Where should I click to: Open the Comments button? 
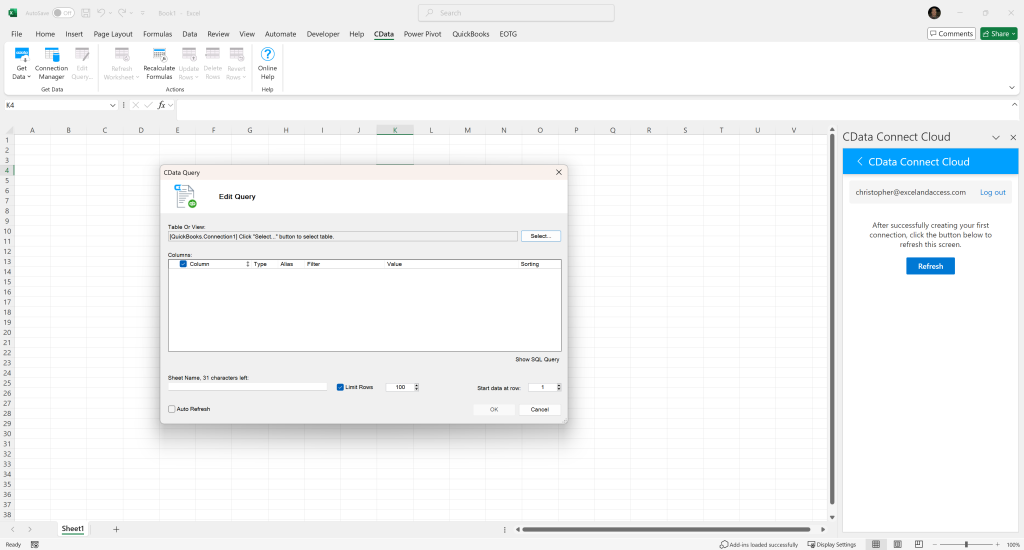pyautogui.click(x=952, y=33)
